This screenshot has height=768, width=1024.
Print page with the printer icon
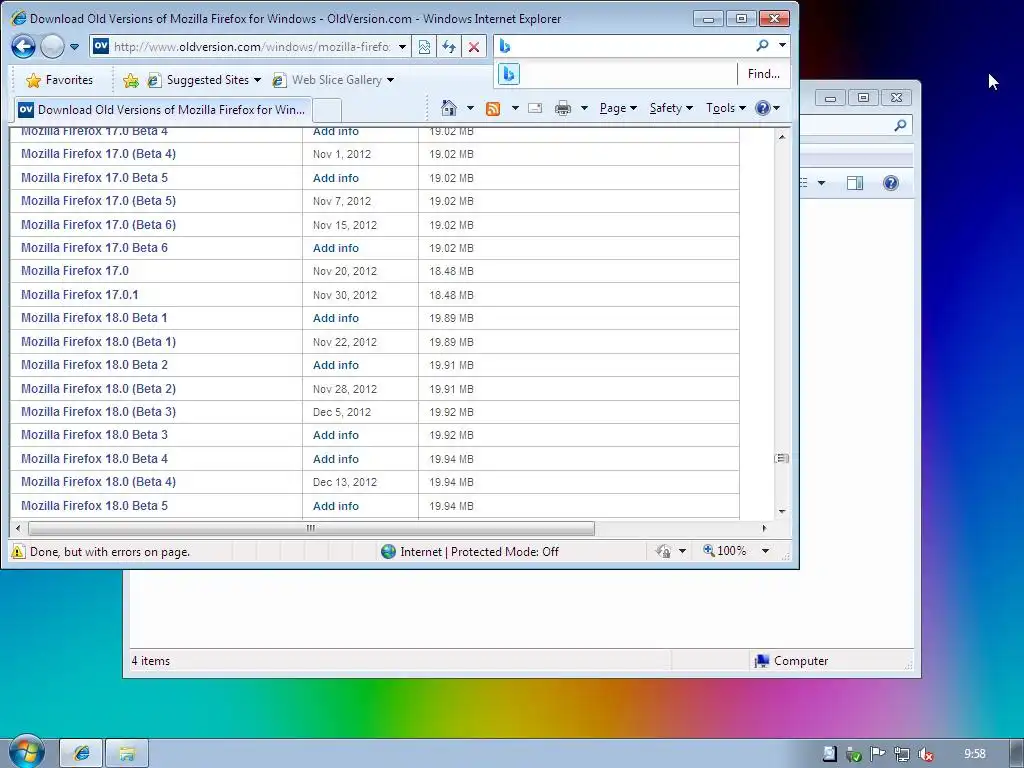point(562,108)
